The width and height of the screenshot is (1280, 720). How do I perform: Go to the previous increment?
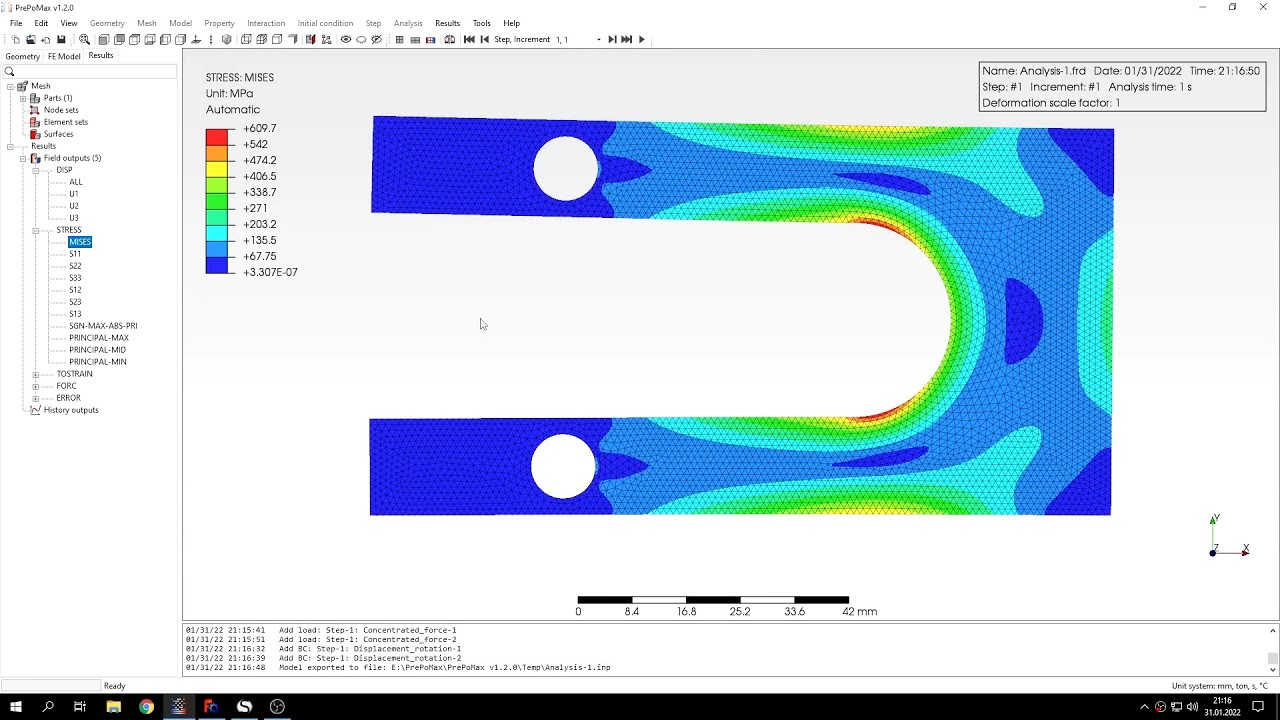click(484, 40)
